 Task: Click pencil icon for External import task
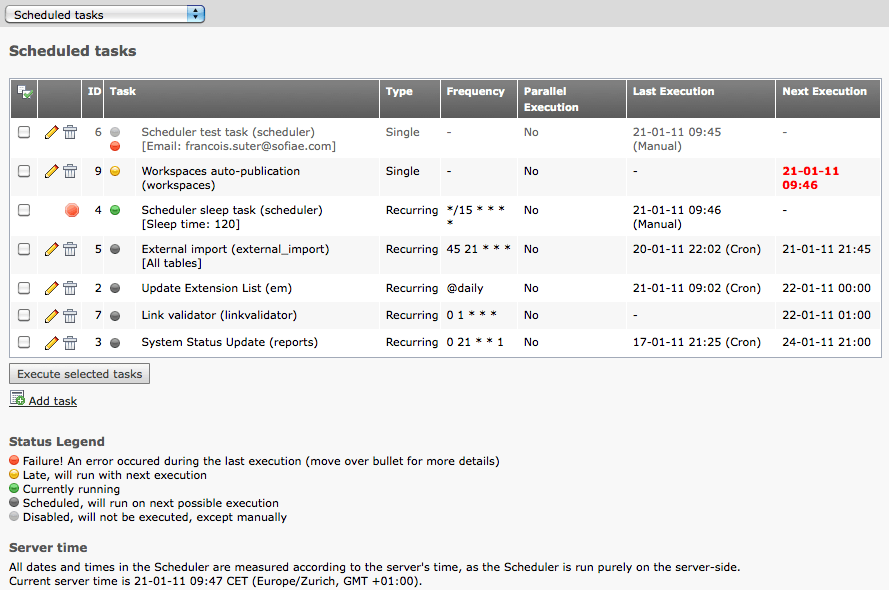click(52, 249)
